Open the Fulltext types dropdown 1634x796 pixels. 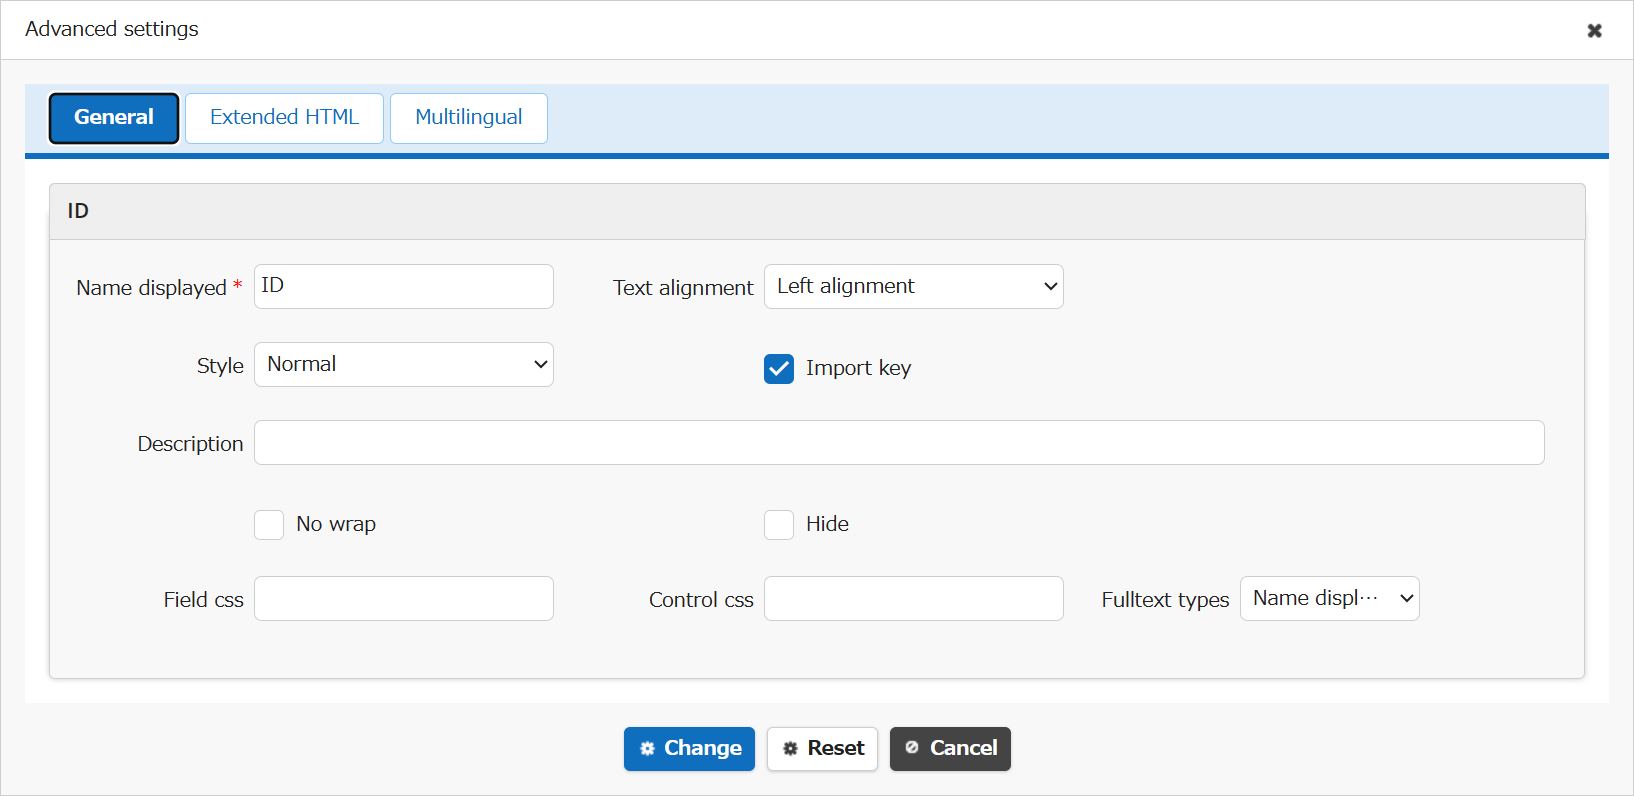point(1330,598)
